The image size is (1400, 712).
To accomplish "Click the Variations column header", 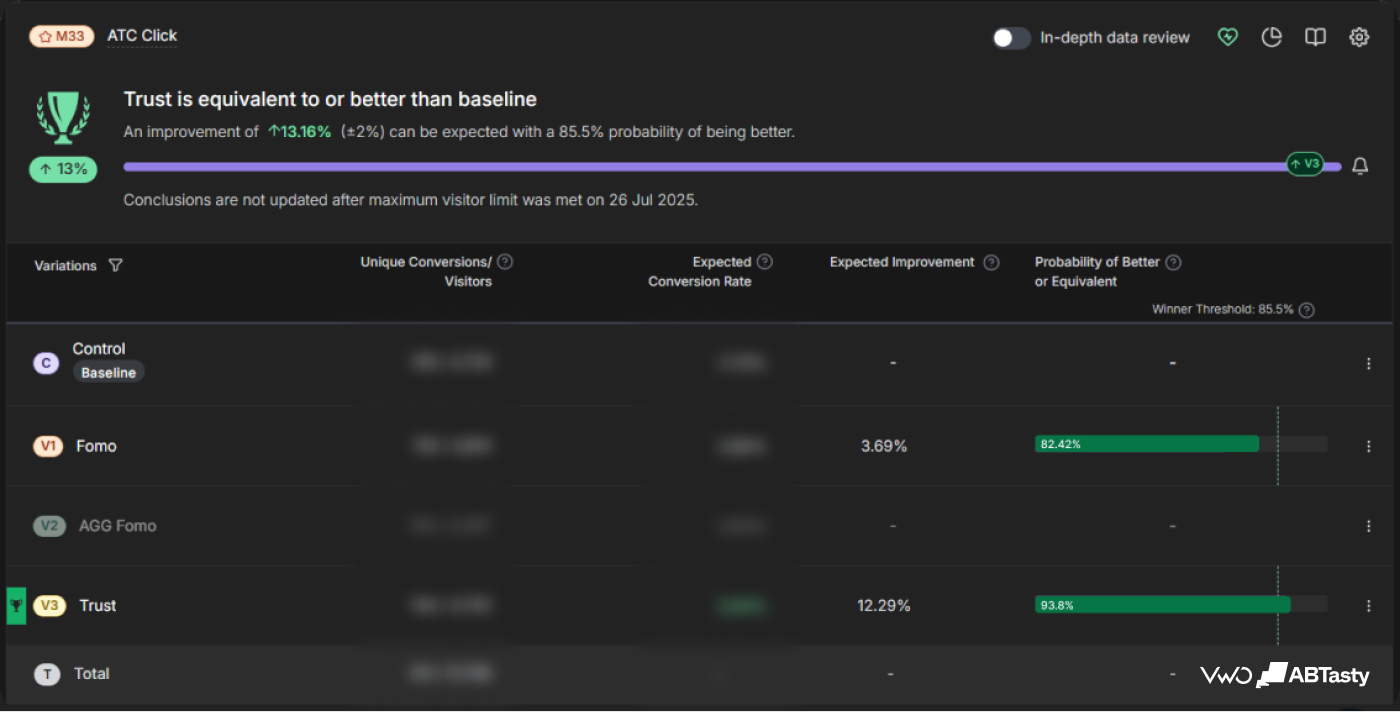I will [x=65, y=266].
